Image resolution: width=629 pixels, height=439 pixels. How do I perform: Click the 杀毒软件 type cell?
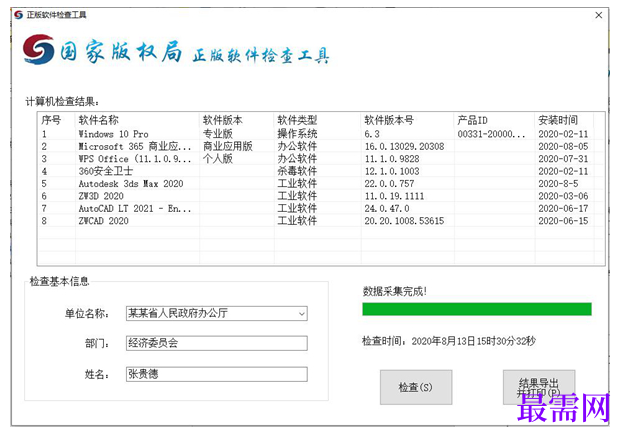click(x=297, y=171)
